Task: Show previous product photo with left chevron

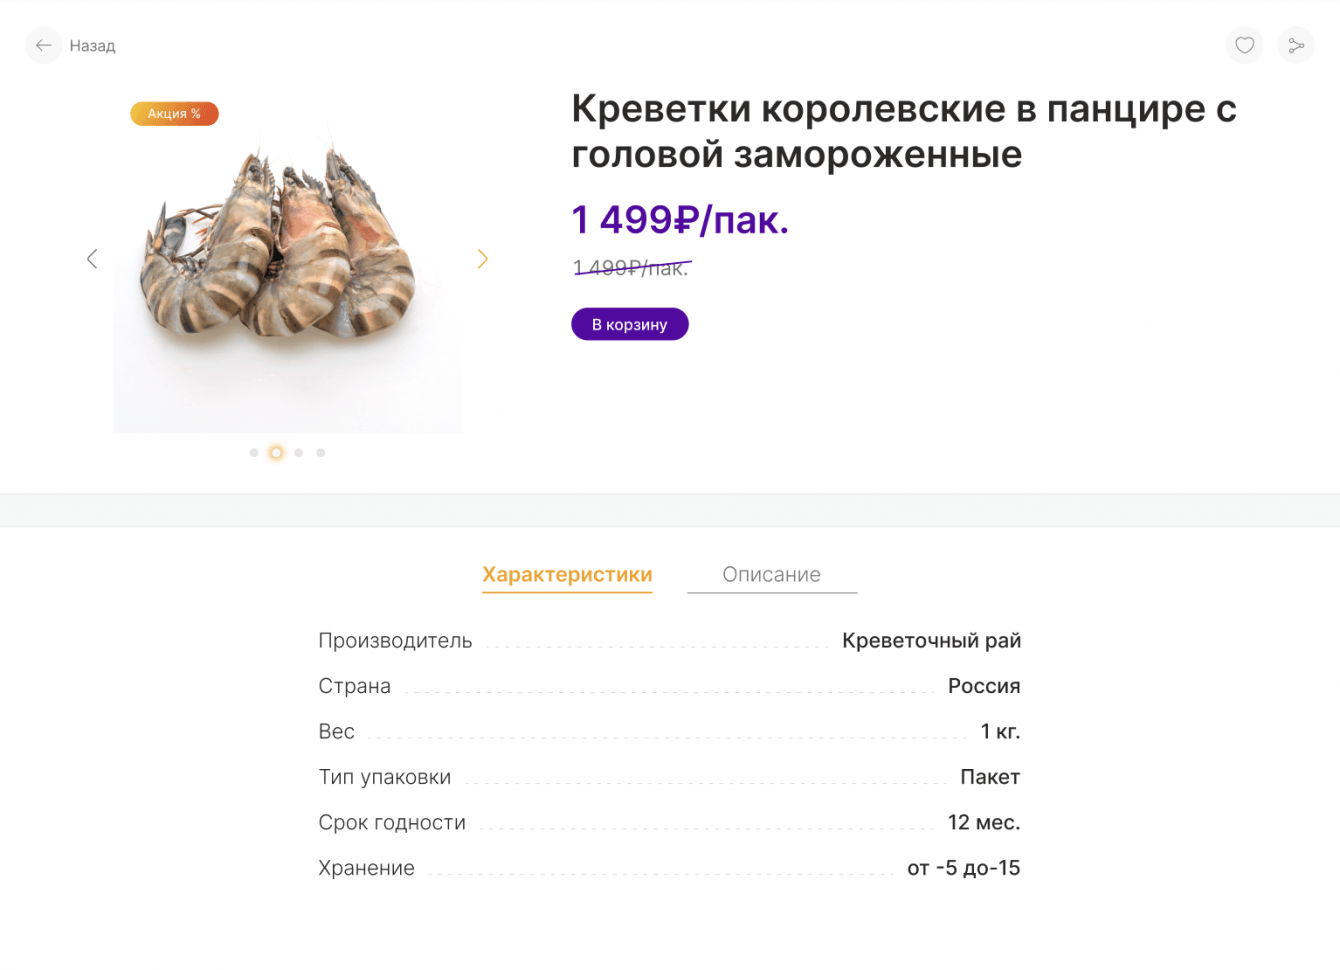Action: point(92,259)
